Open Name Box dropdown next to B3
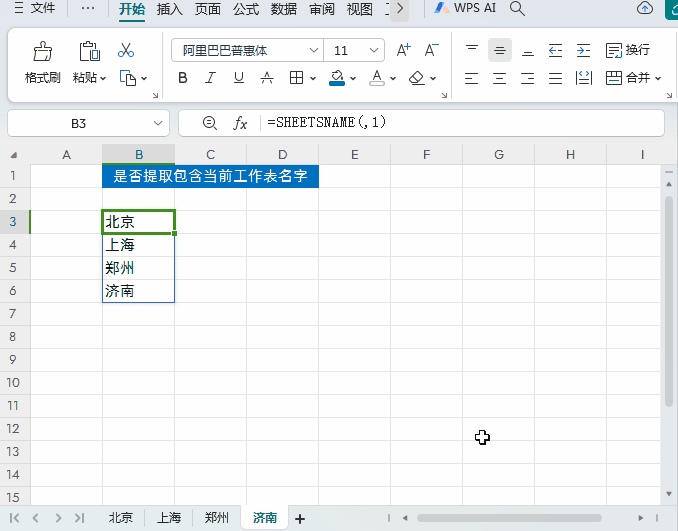The height and width of the screenshot is (531, 678). click(158, 123)
